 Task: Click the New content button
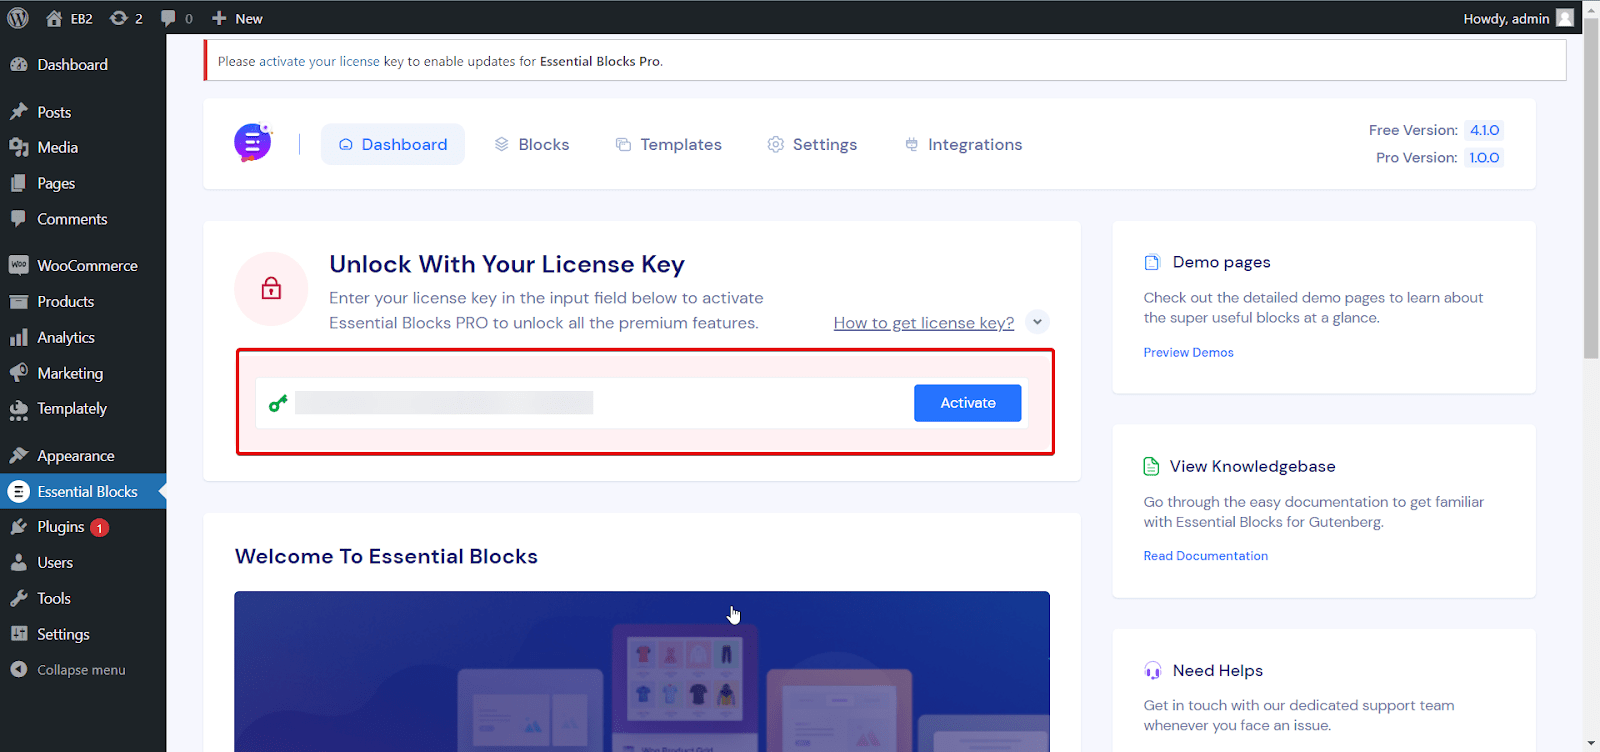(x=237, y=18)
